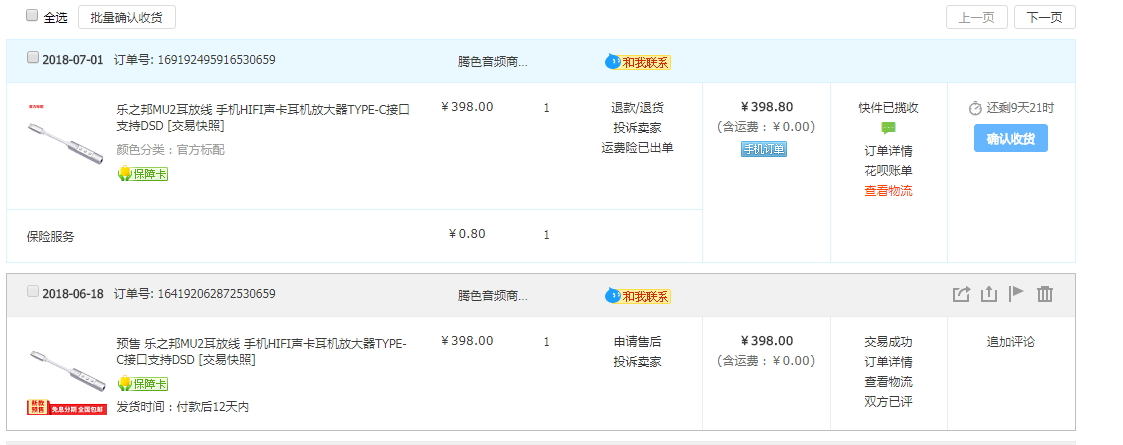Screen dimensions: 1123x445
Task: Click the orange 查看物流 link
Action: tap(888, 191)
